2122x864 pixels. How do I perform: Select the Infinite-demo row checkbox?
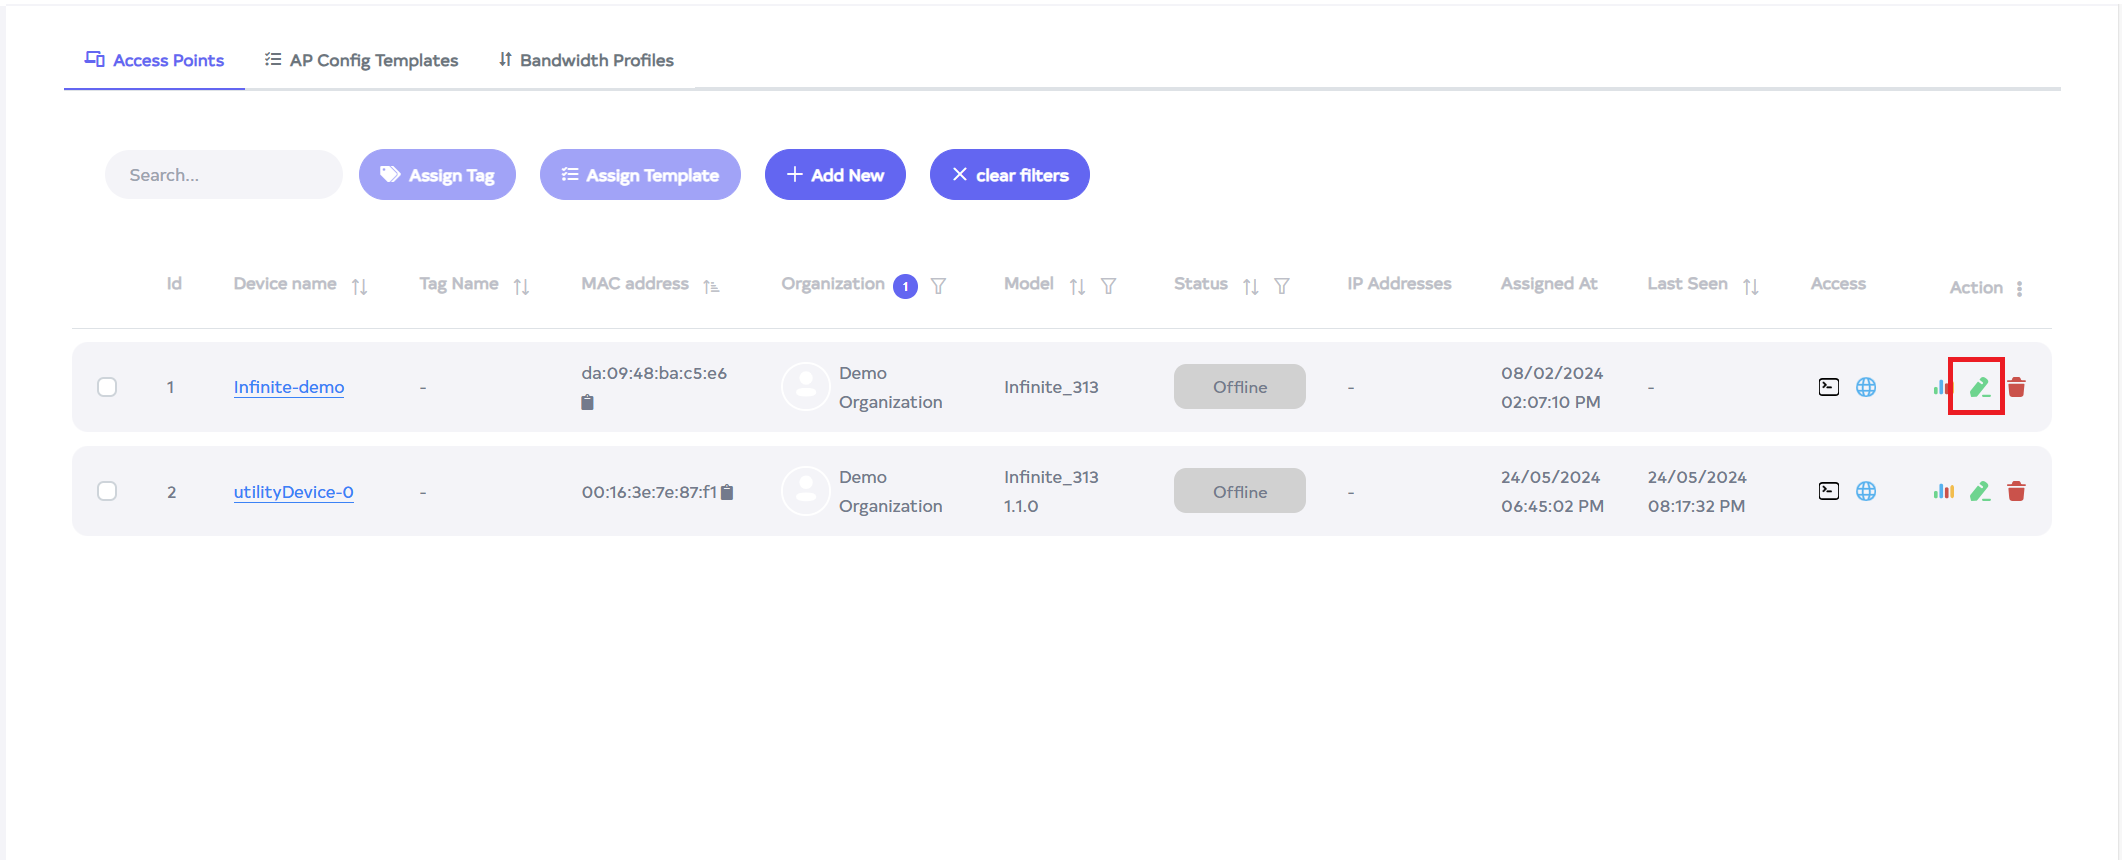107,387
